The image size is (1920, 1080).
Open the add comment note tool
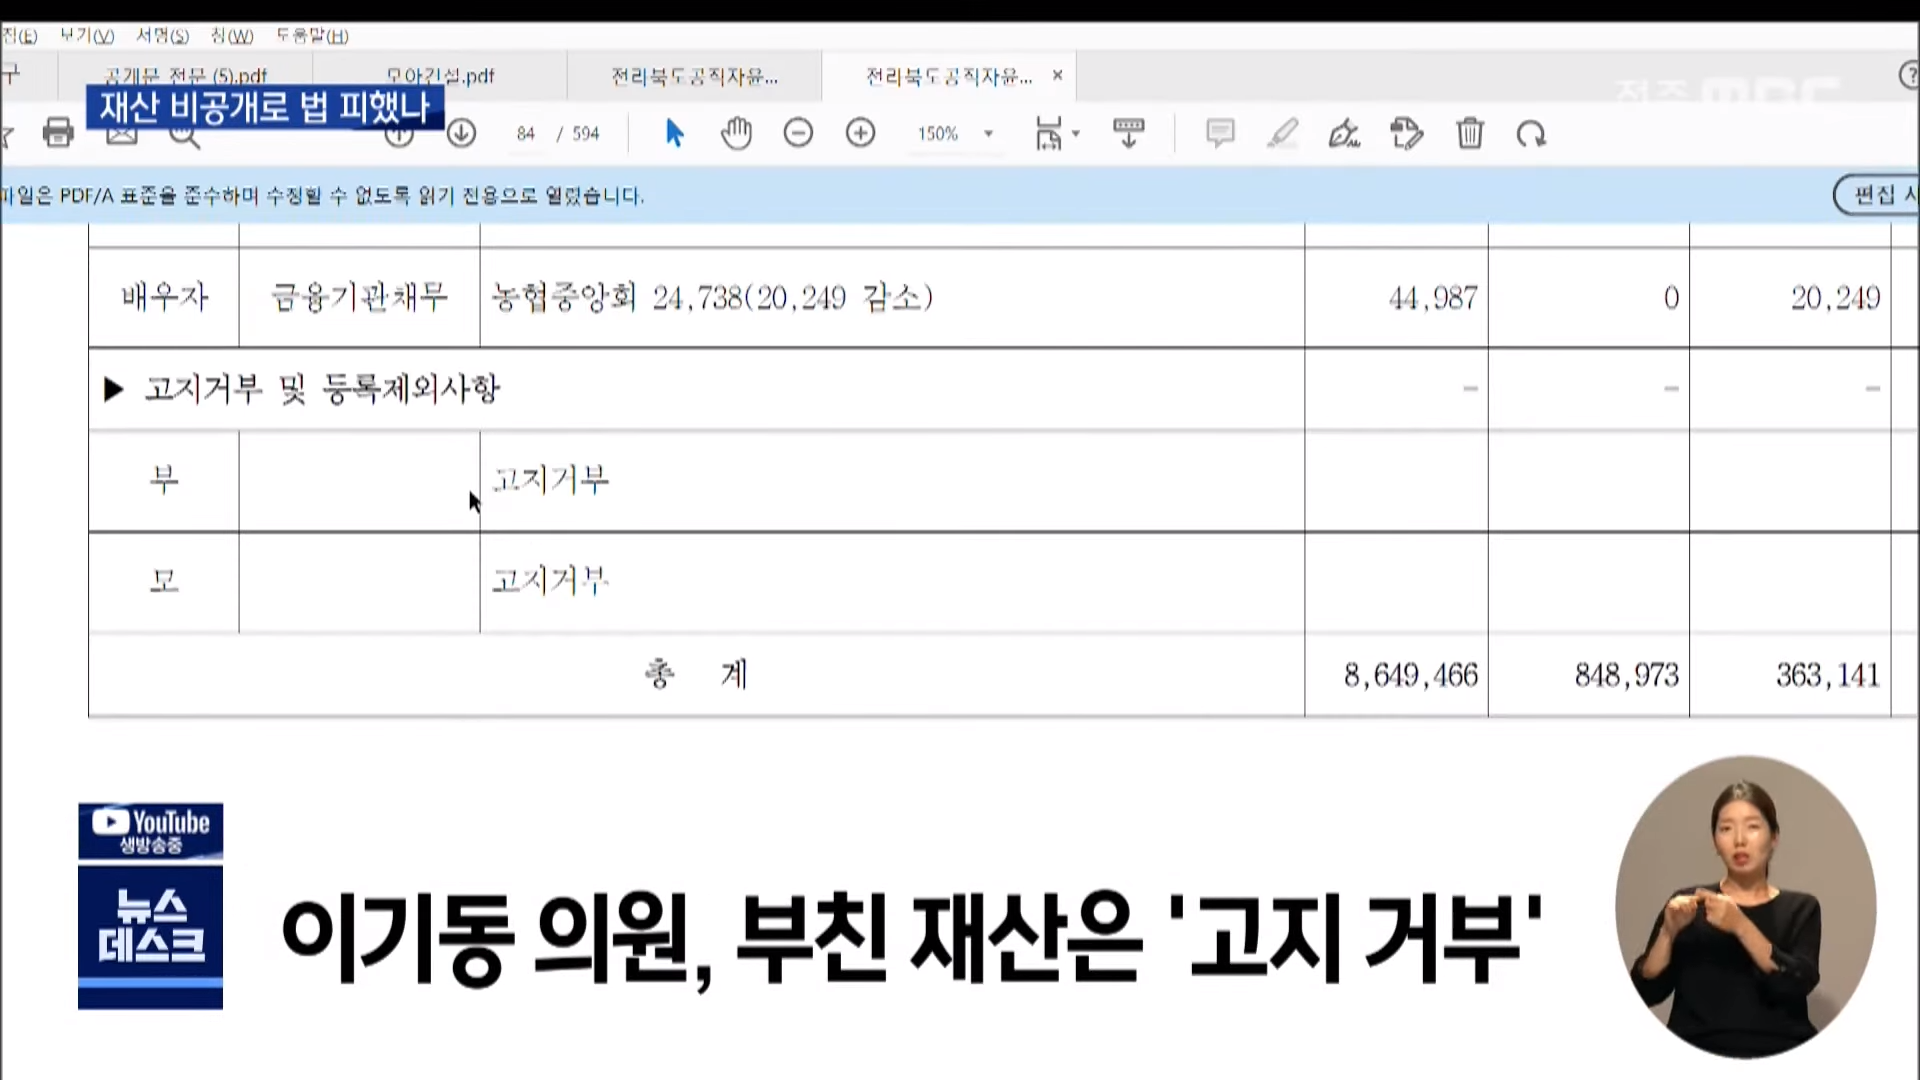point(1220,133)
